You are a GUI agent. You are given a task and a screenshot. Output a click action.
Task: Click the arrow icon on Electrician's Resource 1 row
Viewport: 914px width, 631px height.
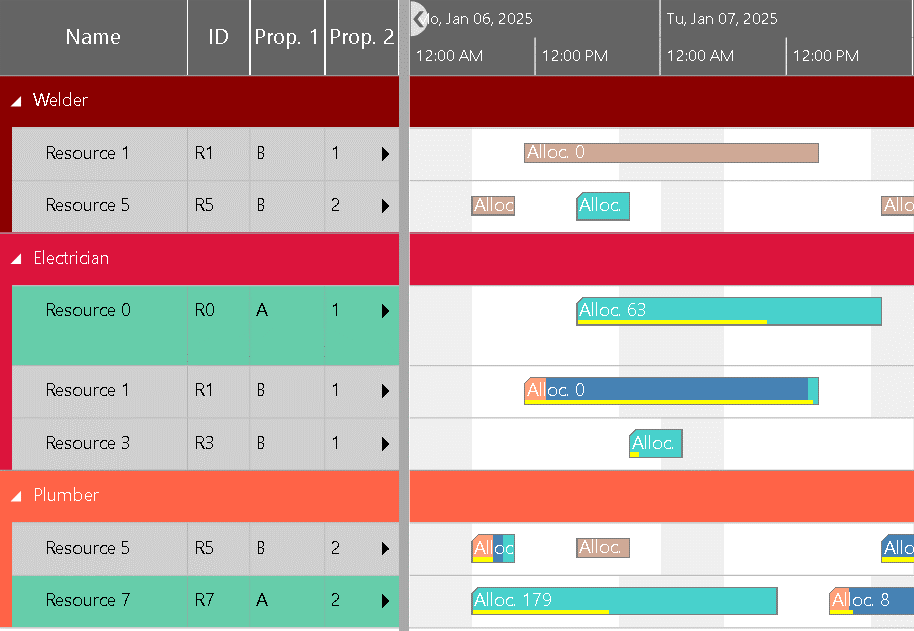386,391
